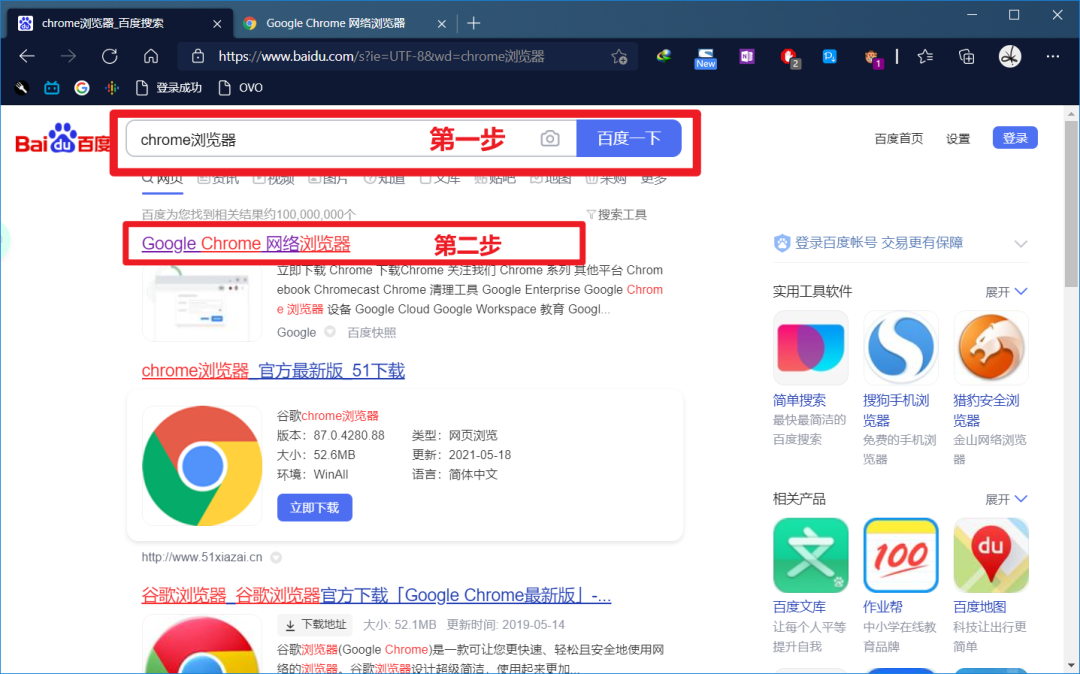Screen dimensions: 1080x674
Task: Open the 设置 menu on Baidu
Action: pyautogui.click(x=958, y=138)
